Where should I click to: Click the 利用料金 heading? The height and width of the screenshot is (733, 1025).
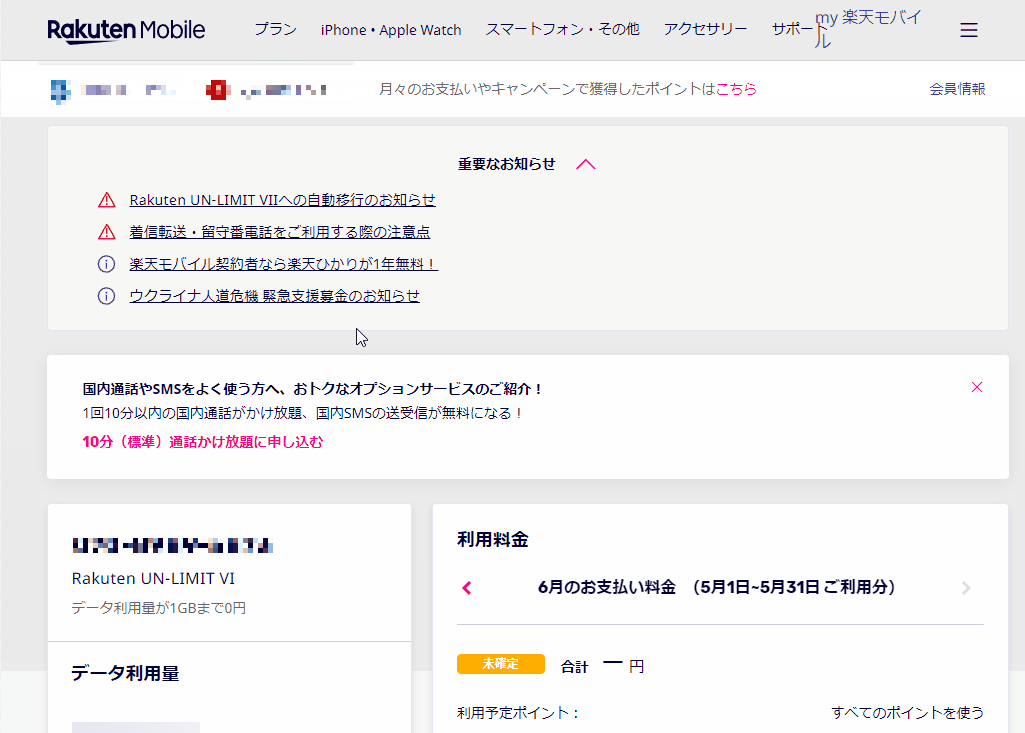(492, 539)
